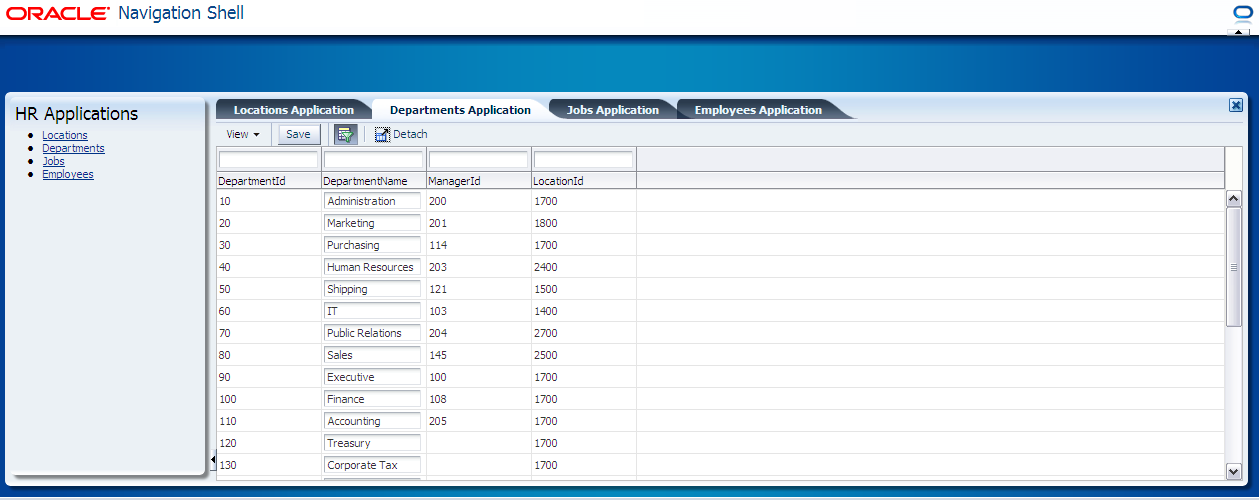Select the ManagerId column header

[479, 181]
